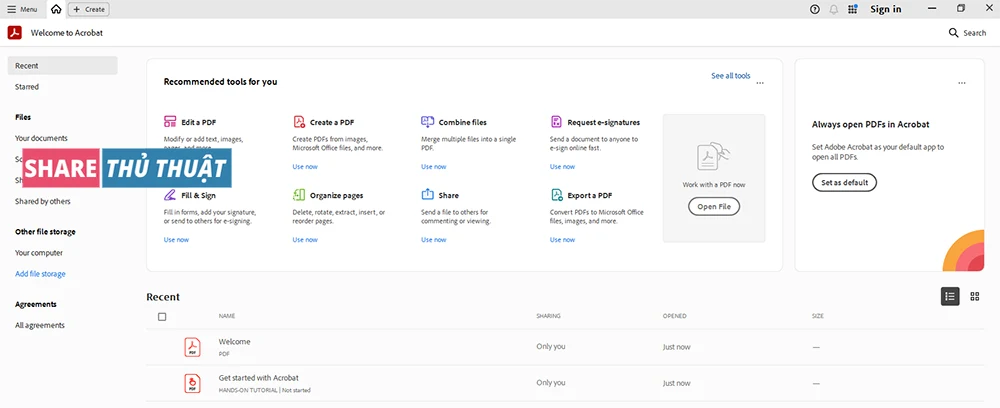
Task: Select Starred in the left sidebar
Action: pos(27,87)
